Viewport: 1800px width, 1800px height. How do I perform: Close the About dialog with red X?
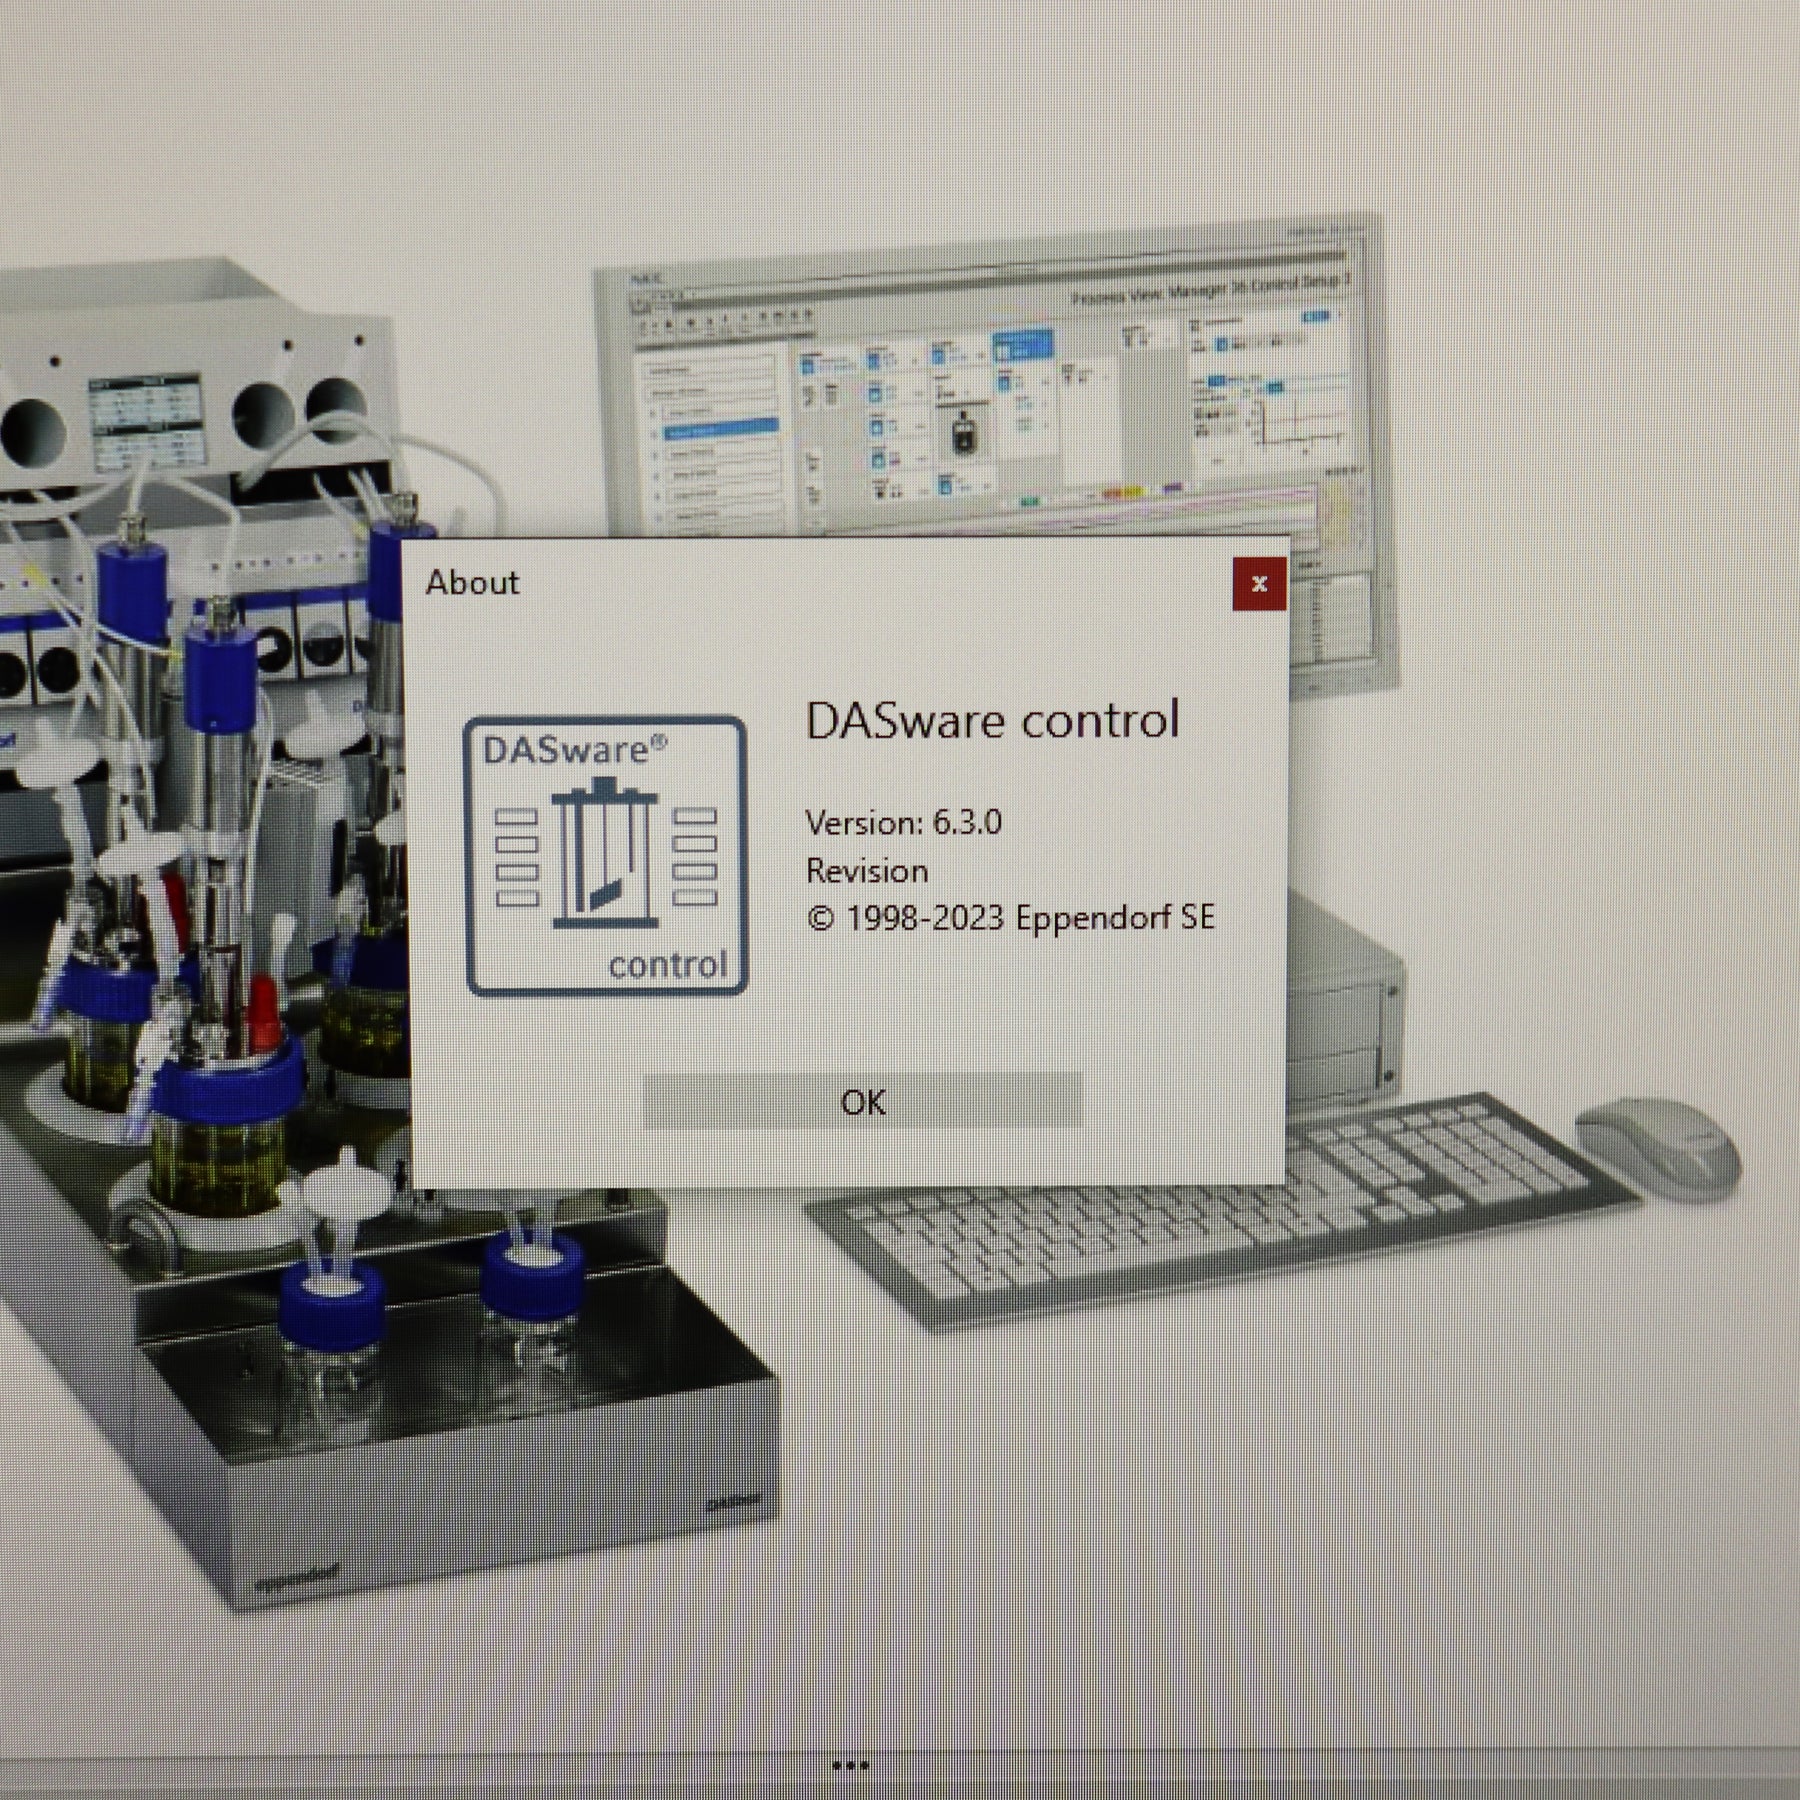pos(1259,583)
